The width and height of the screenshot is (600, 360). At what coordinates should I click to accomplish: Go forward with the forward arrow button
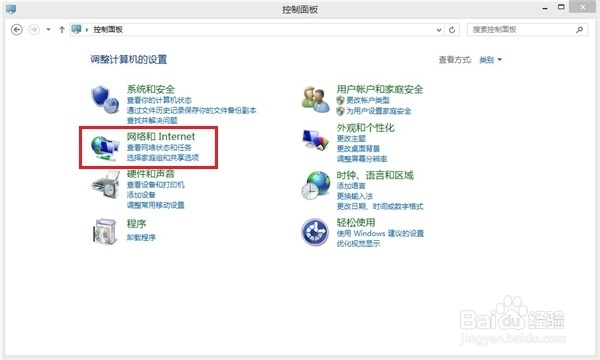[x=34, y=29]
